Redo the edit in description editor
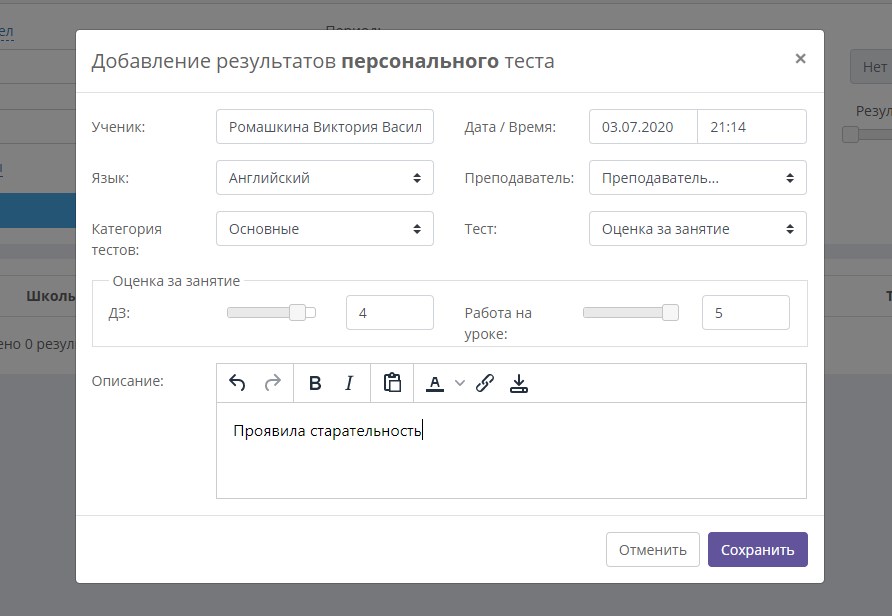The image size is (892, 616). [273, 383]
